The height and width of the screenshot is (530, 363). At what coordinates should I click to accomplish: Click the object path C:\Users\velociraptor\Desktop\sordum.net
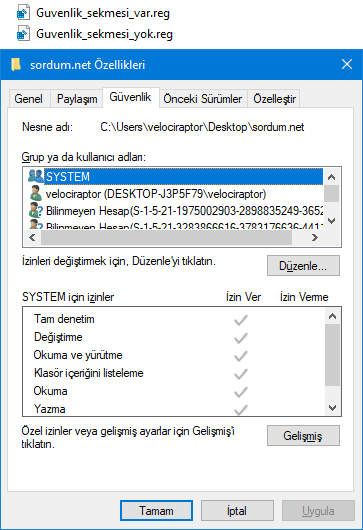tap(202, 127)
